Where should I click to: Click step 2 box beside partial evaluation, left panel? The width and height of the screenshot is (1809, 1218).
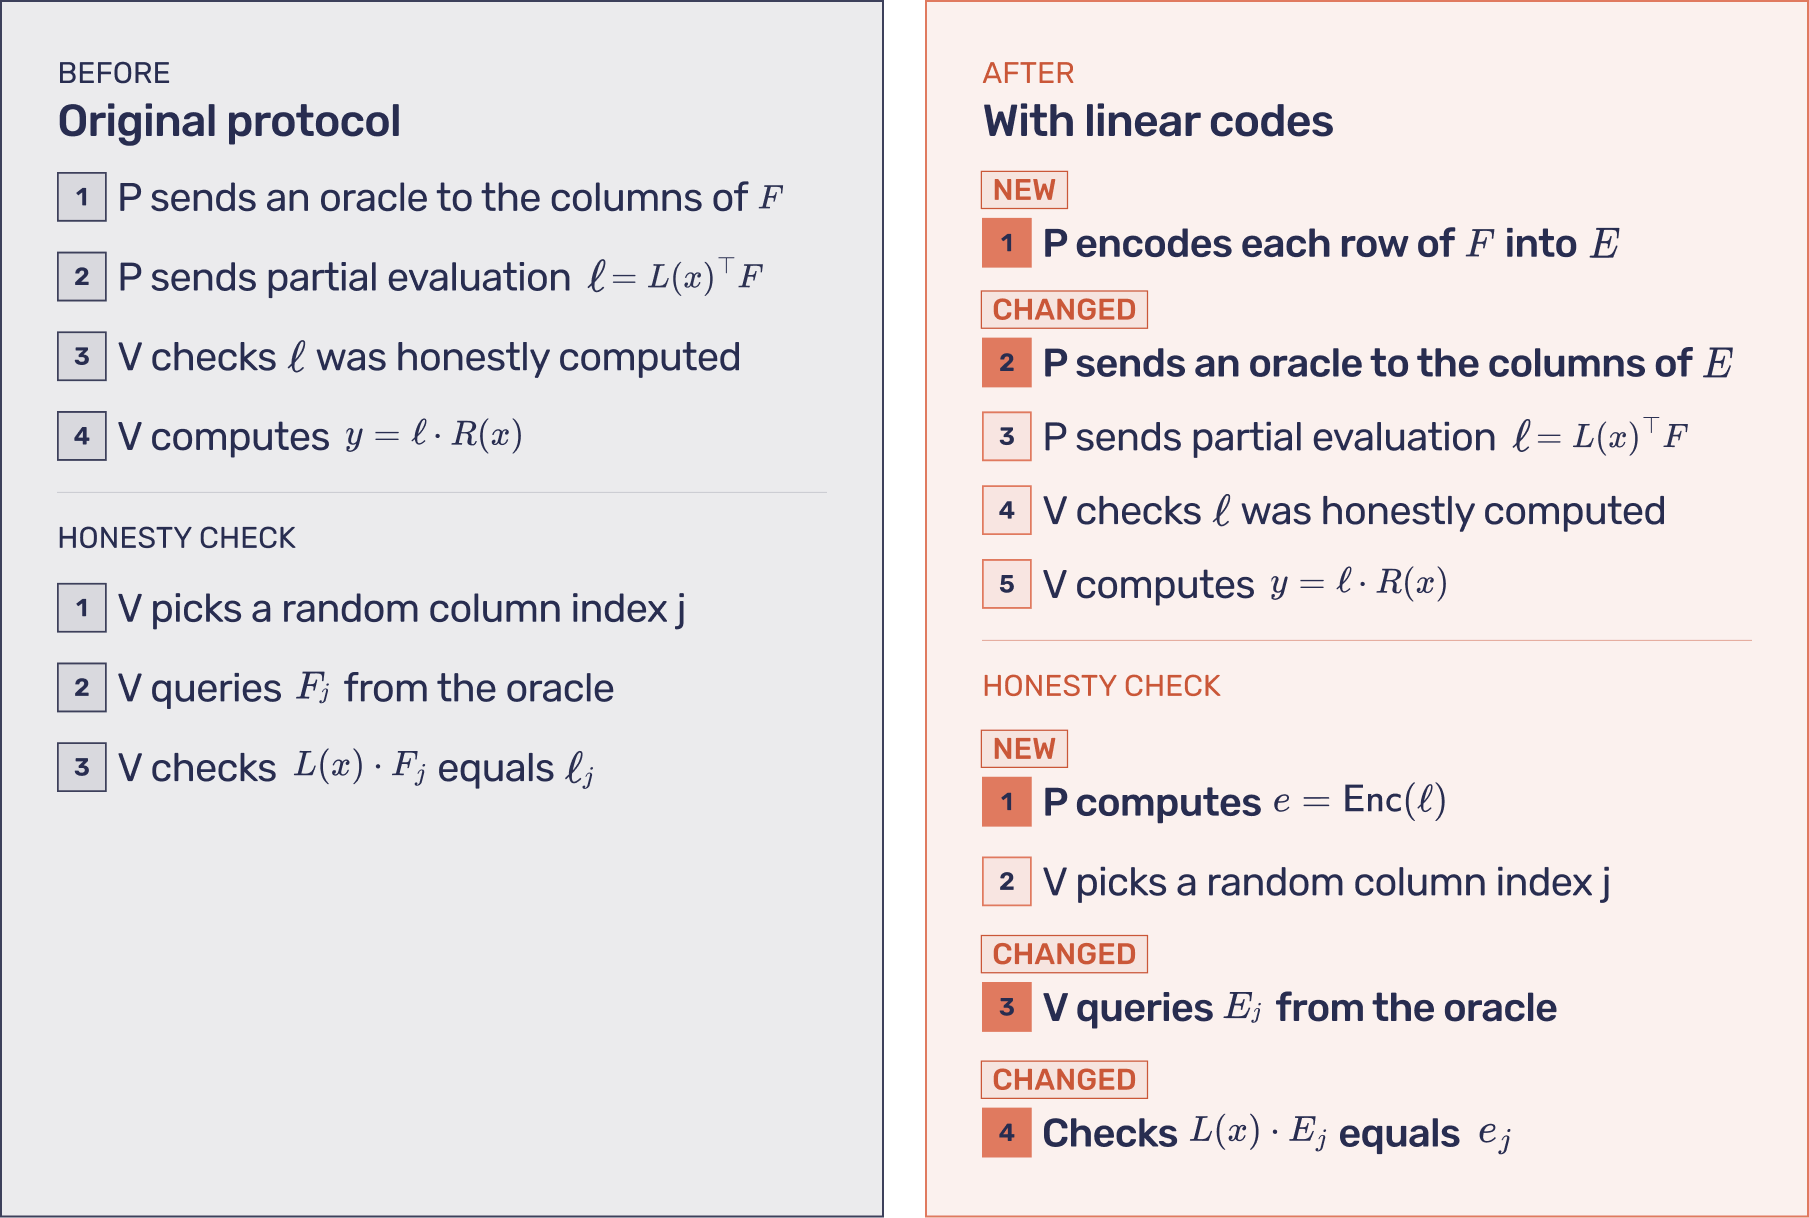[x=82, y=277]
